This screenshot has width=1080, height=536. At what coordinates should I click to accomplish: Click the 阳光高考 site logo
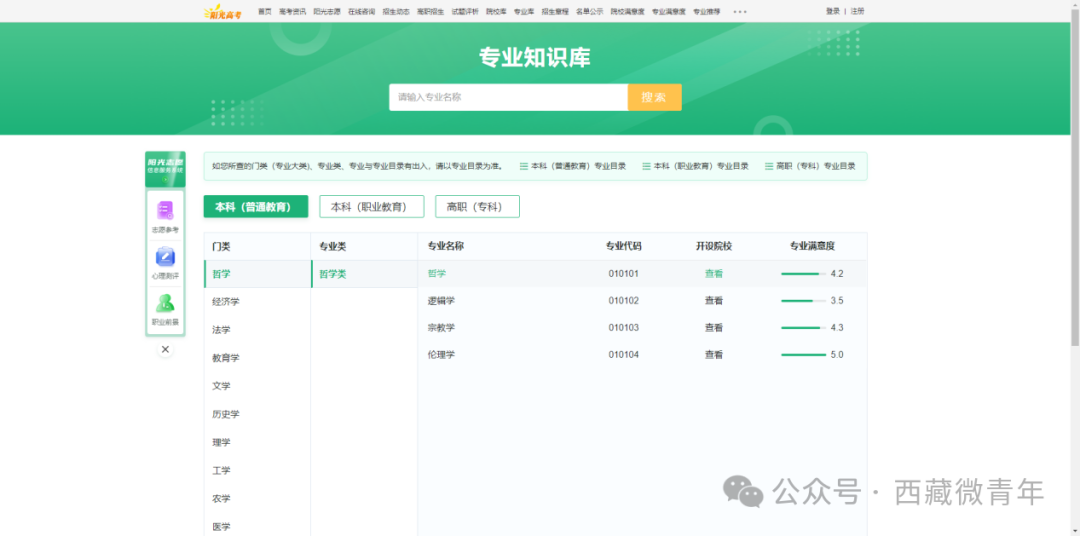click(223, 12)
